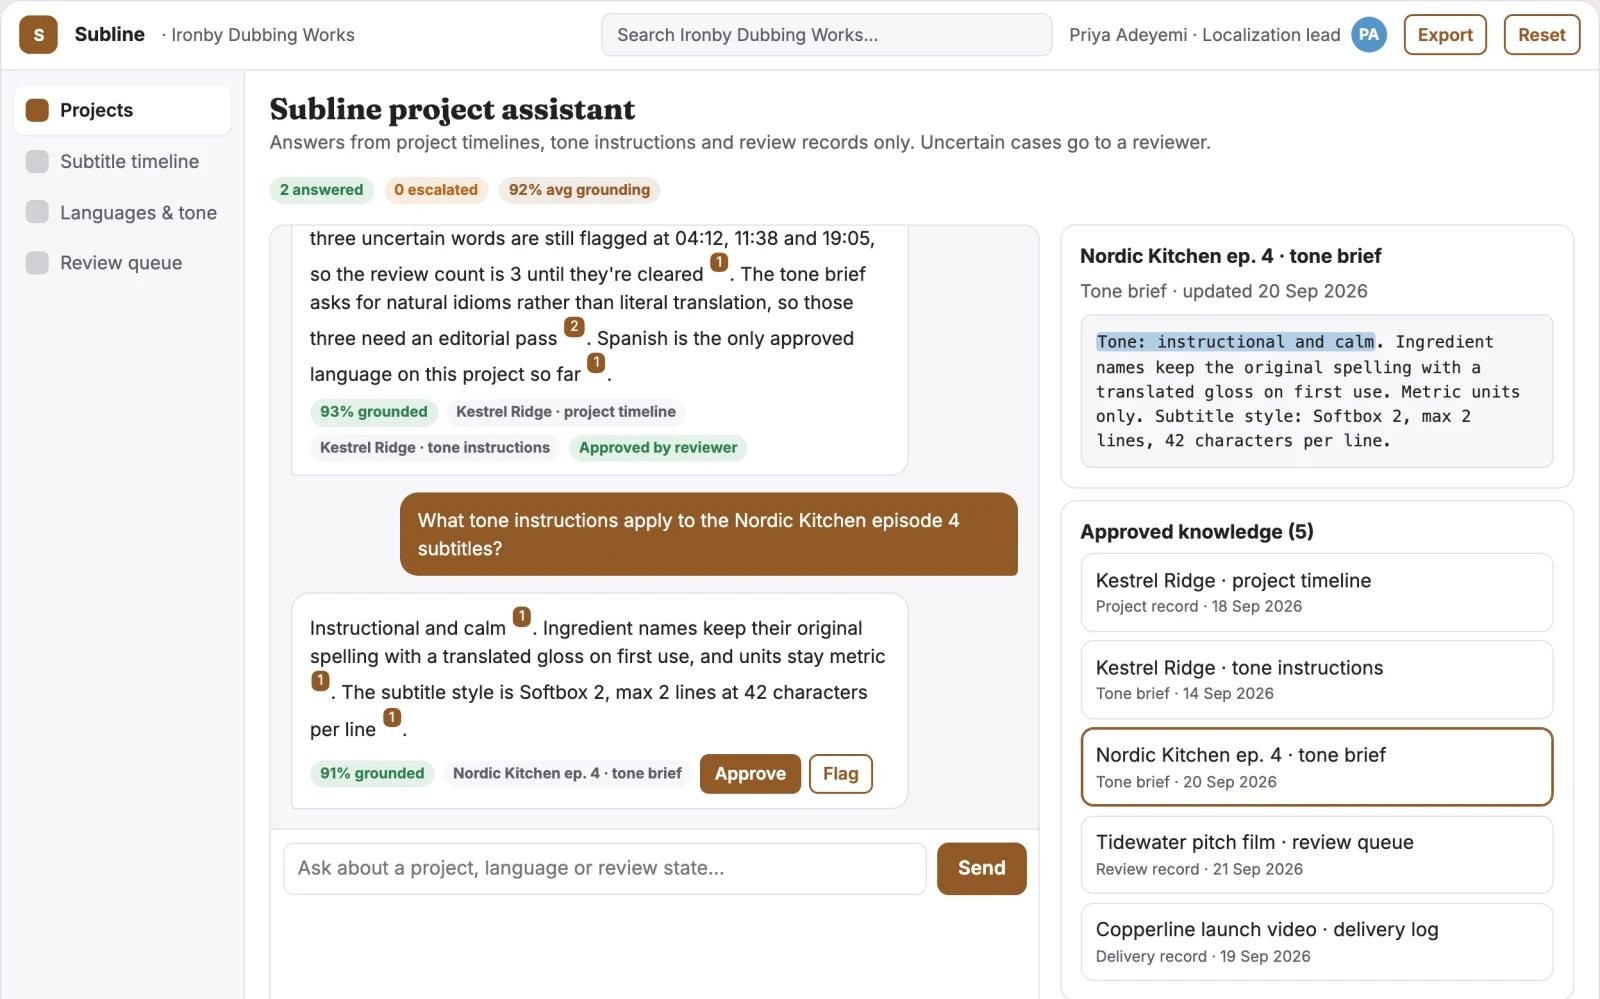Screen dimensions: 1600x999
Task: Click the user question message bubble
Action: click(x=709, y=534)
